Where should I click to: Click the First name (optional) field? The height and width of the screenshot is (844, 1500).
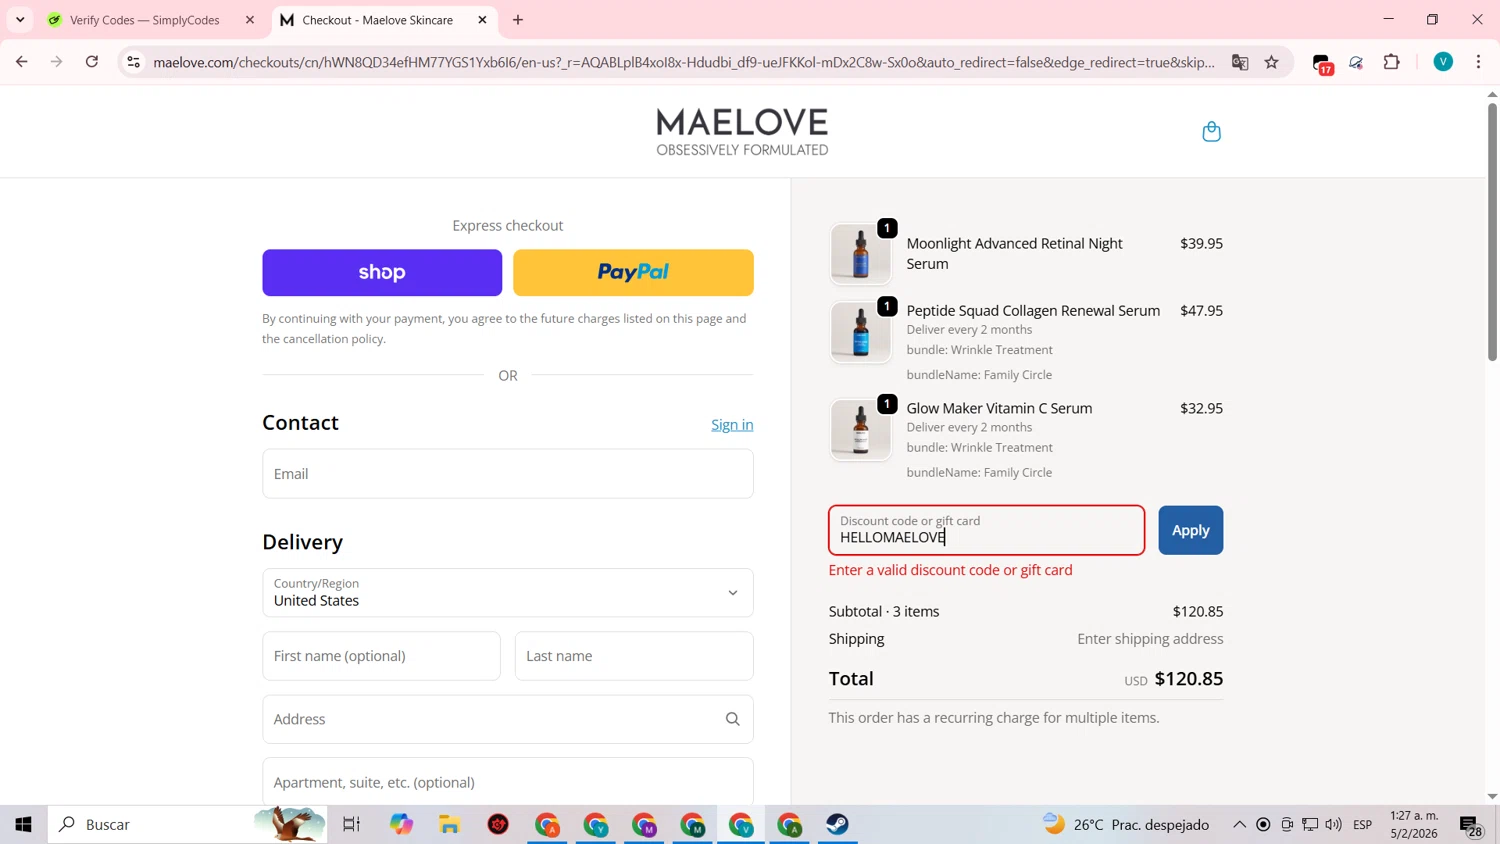pos(381,656)
